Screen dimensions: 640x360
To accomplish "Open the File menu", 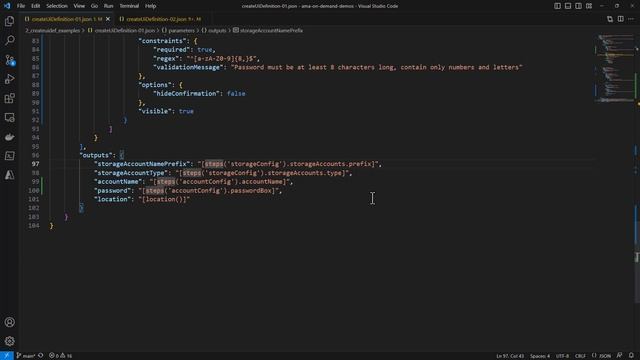I will pyautogui.click(x=21, y=6).
